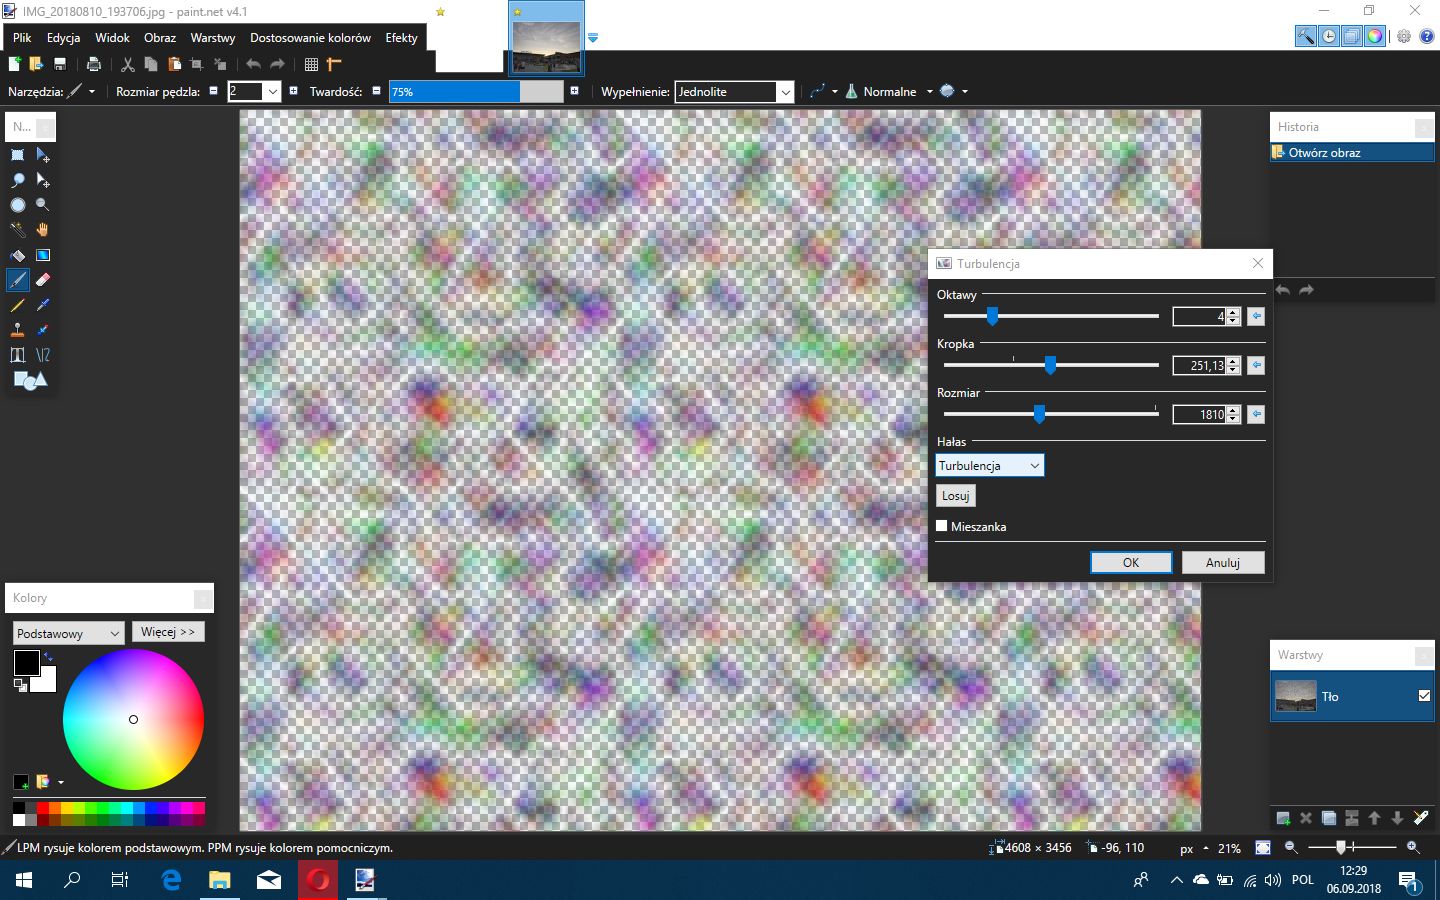Screen dimensions: 1440x900
Task: Click OK in Turbulencja dialog
Action: point(1131,562)
